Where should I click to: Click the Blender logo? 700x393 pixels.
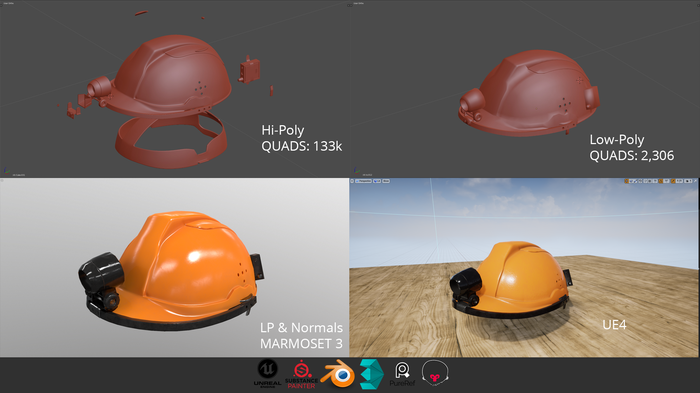338,373
